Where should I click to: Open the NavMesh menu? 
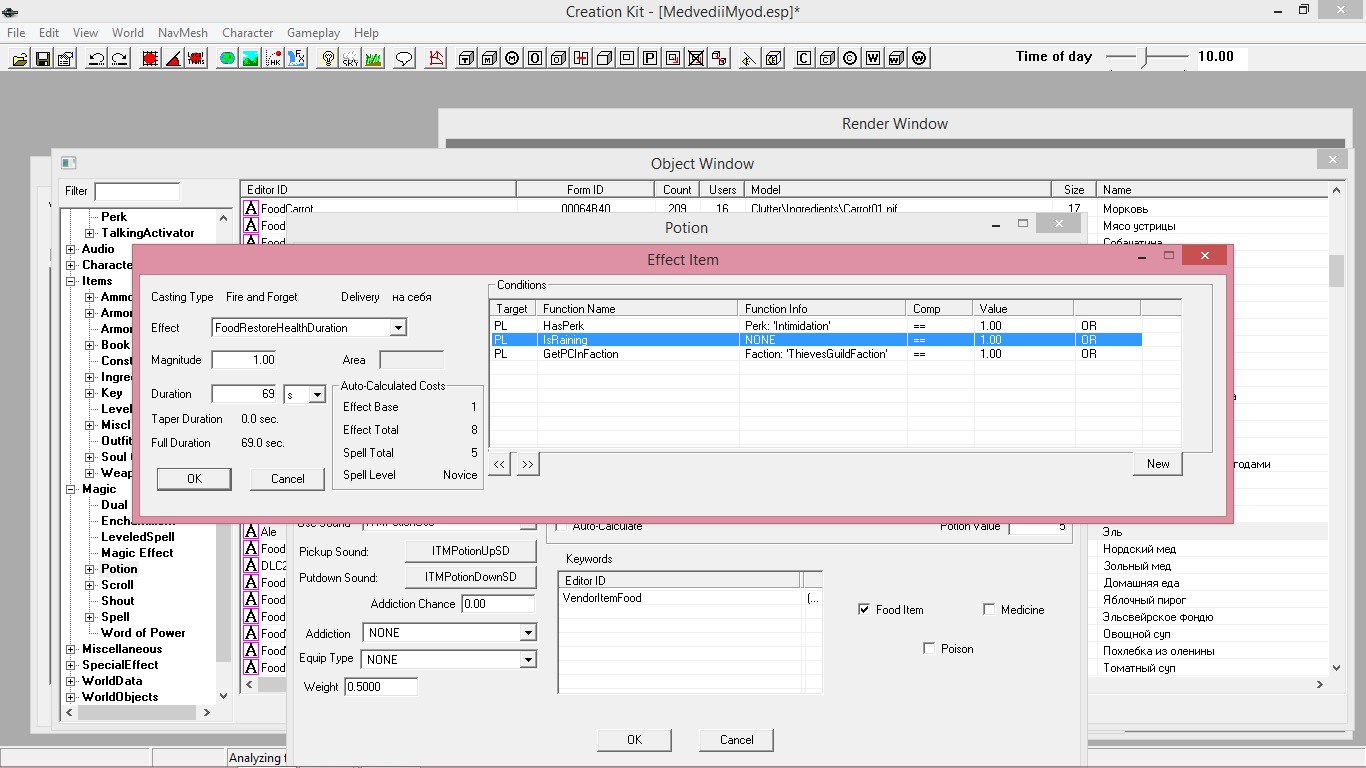click(182, 33)
